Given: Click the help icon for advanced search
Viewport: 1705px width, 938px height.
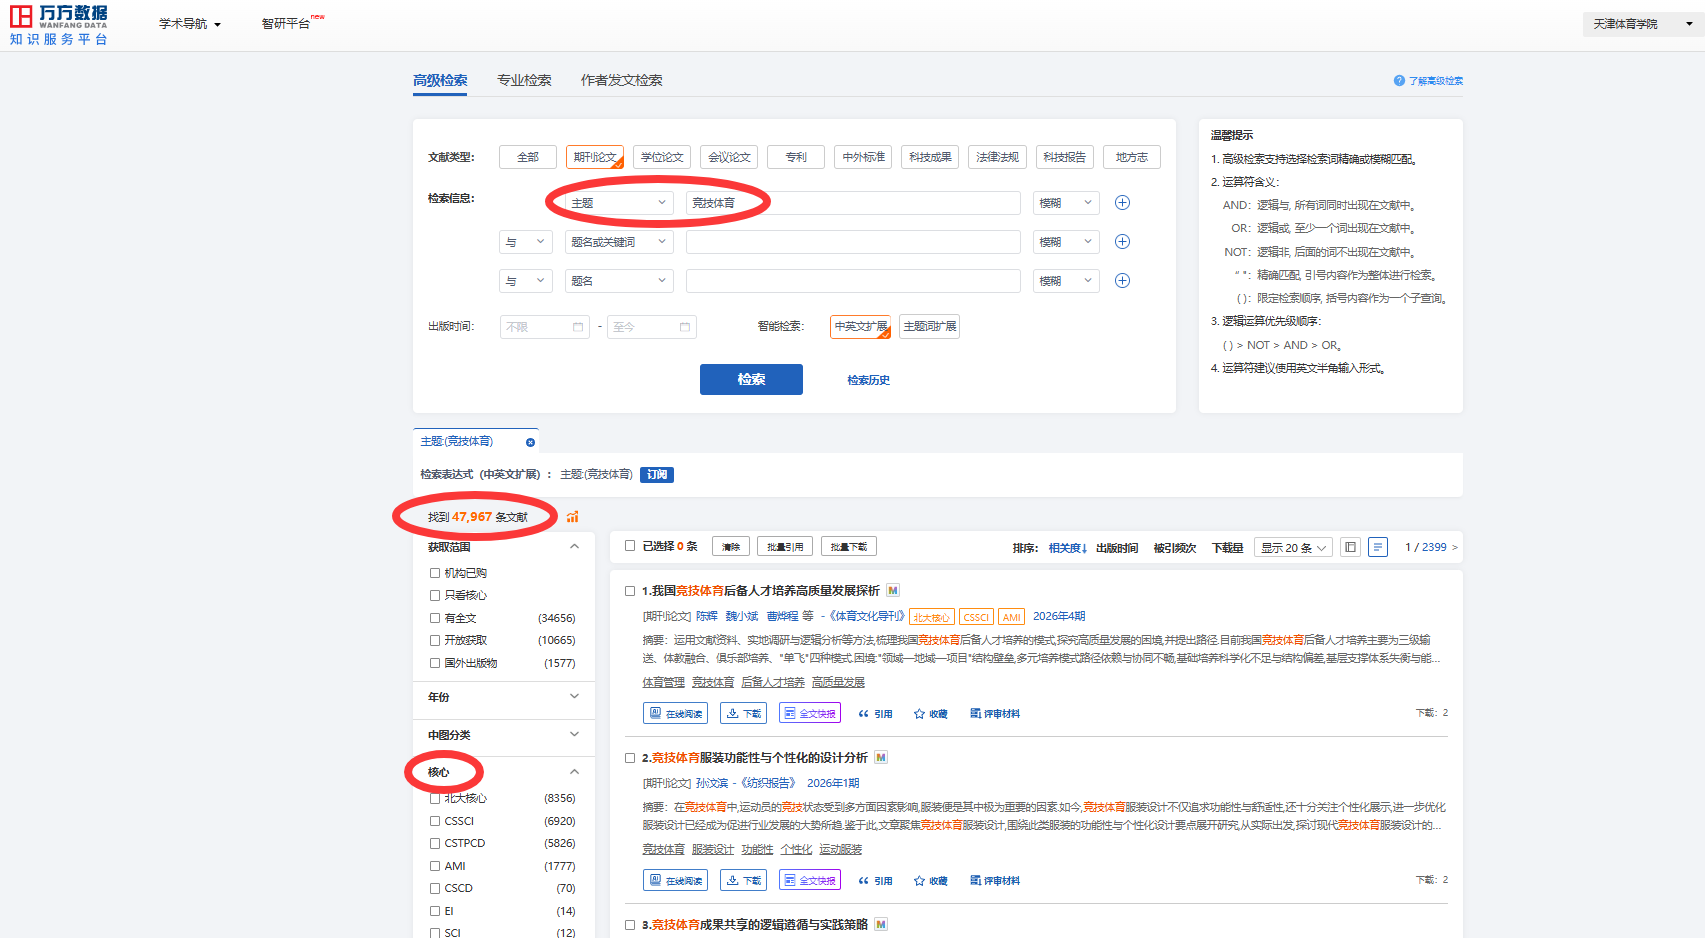Looking at the screenshot, I should [1399, 81].
